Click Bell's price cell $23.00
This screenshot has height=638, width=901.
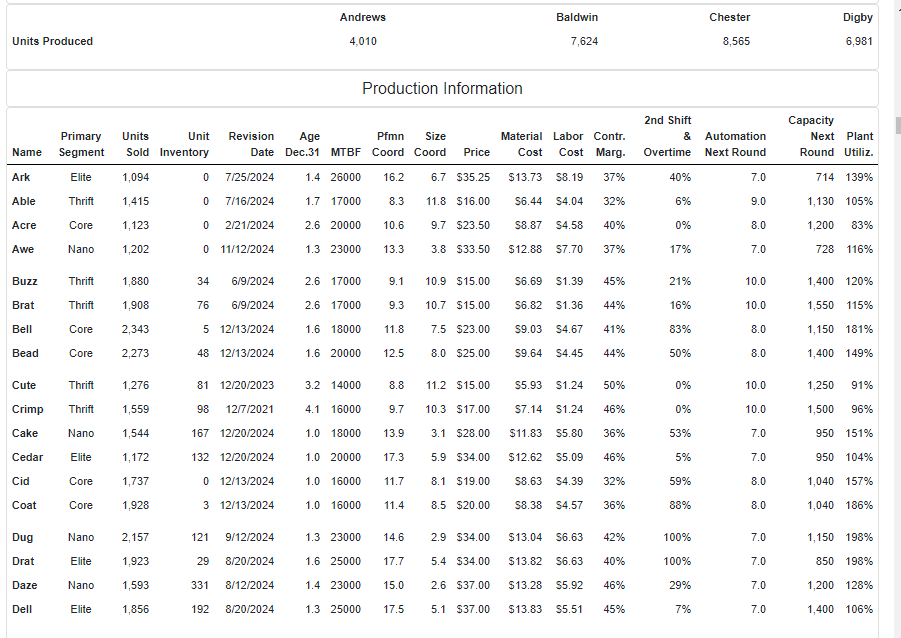[473, 329]
